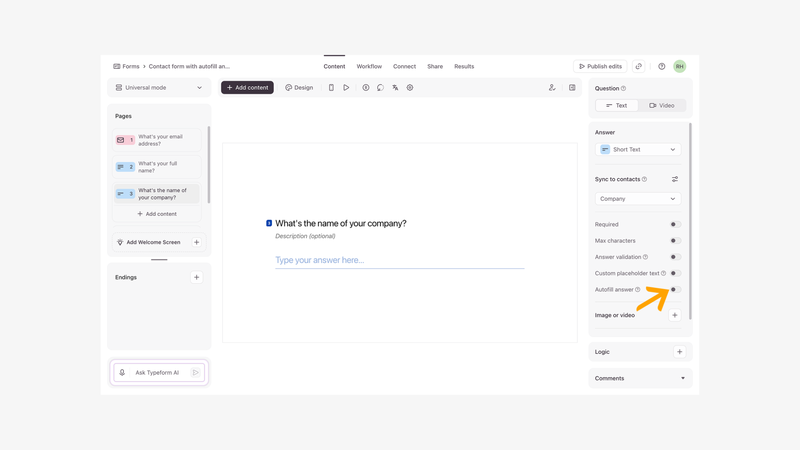This screenshot has height=450, width=800.
Task: Open the refresh/restore icon in toolbar
Action: click(380, 88)
